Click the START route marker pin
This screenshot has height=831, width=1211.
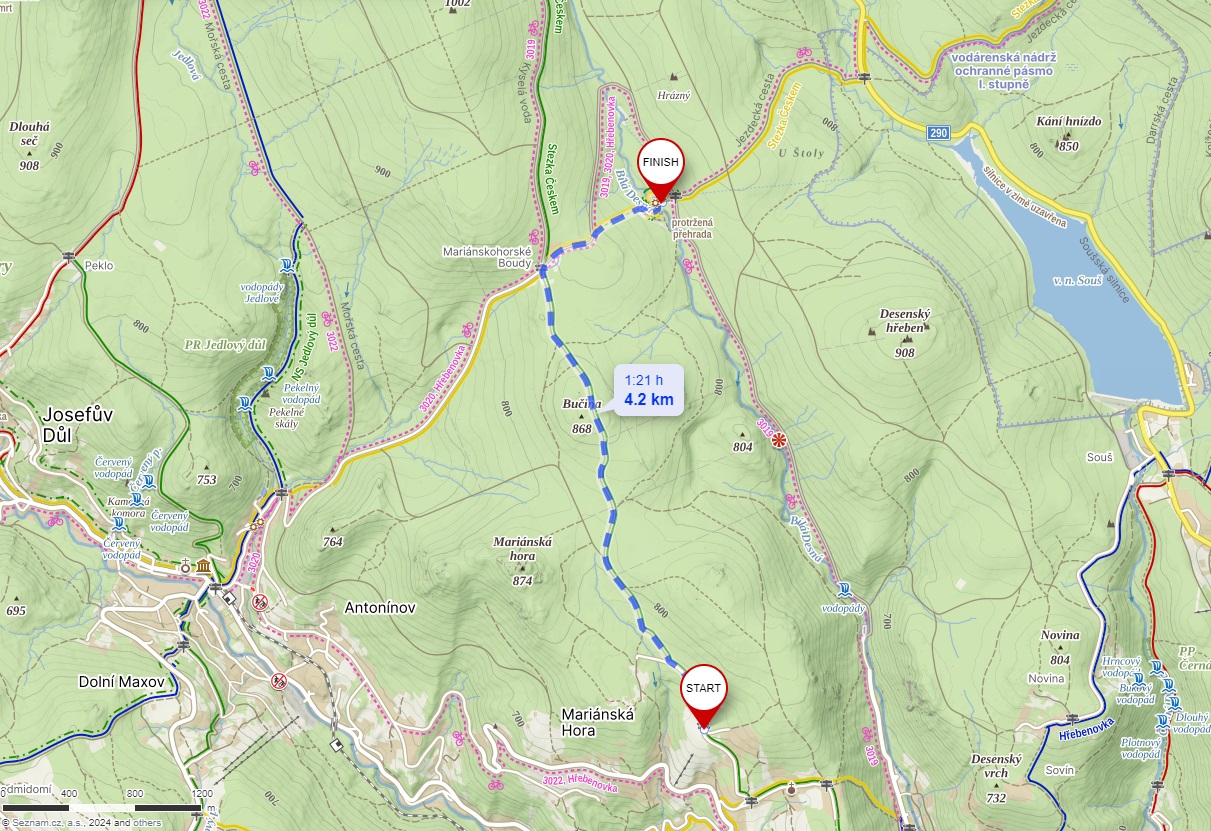click(x=703, y=694)
